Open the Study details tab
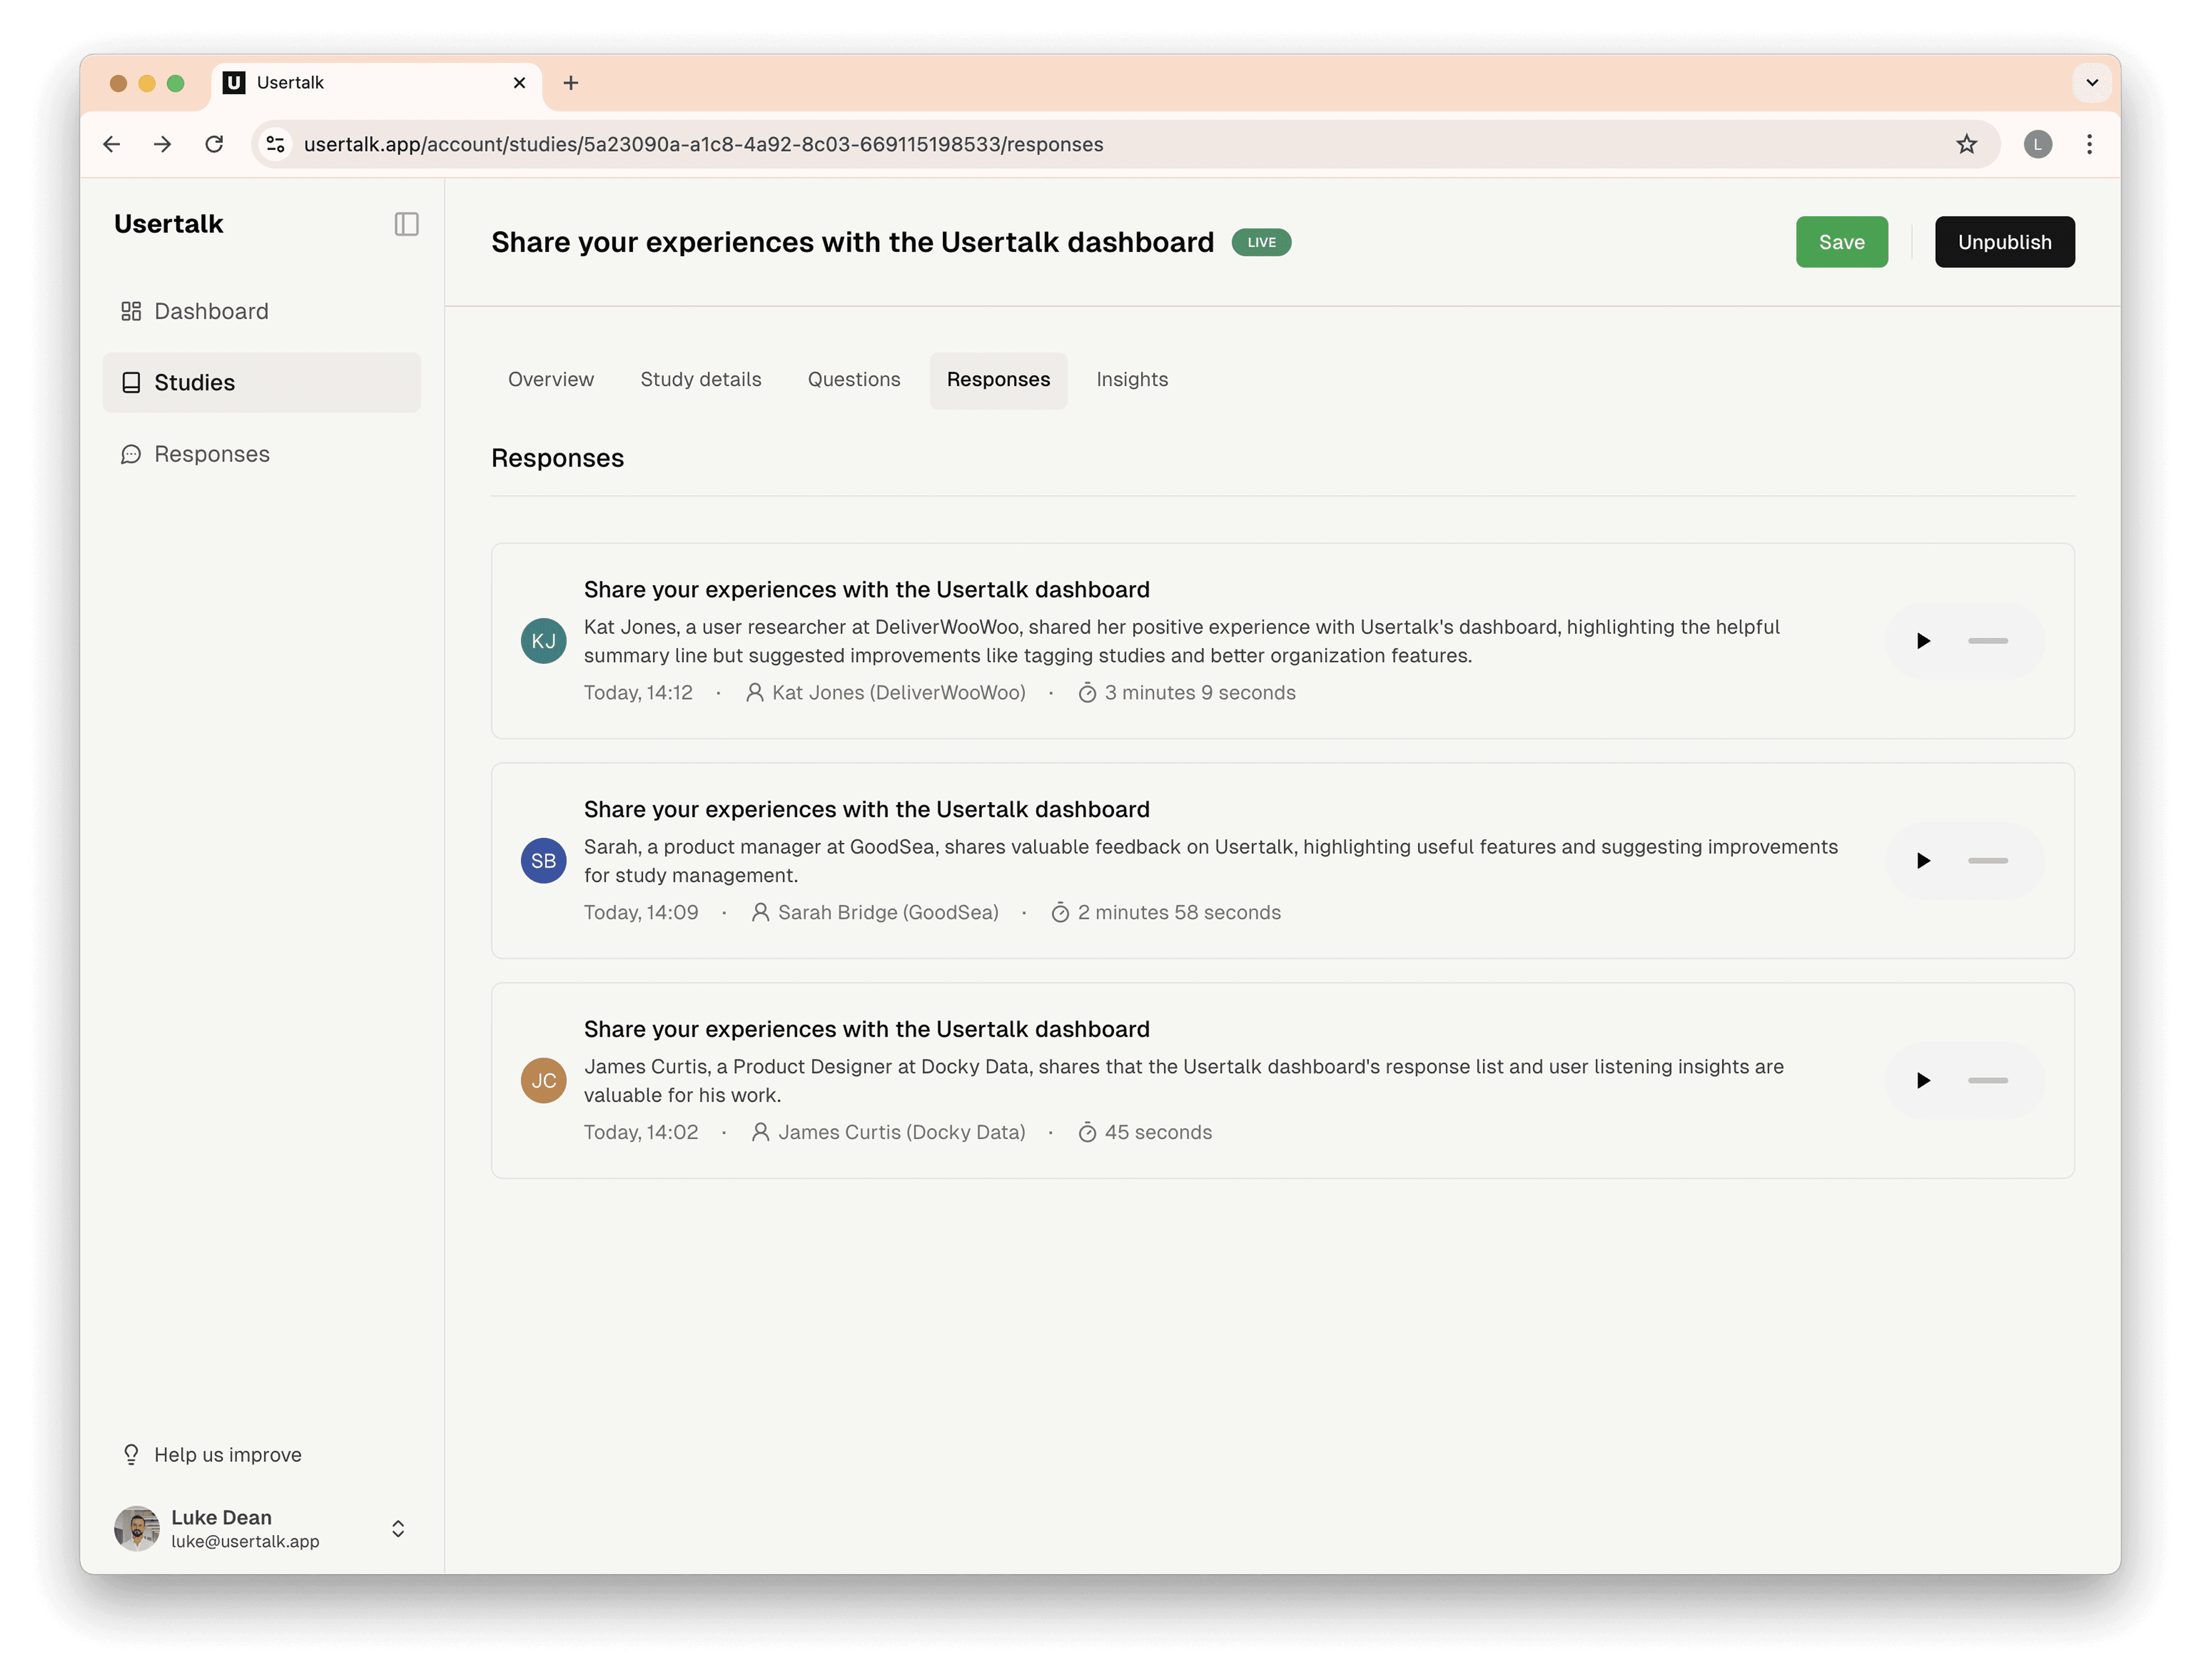Viewport: 2201px width, 1680px height. point(701,380)
